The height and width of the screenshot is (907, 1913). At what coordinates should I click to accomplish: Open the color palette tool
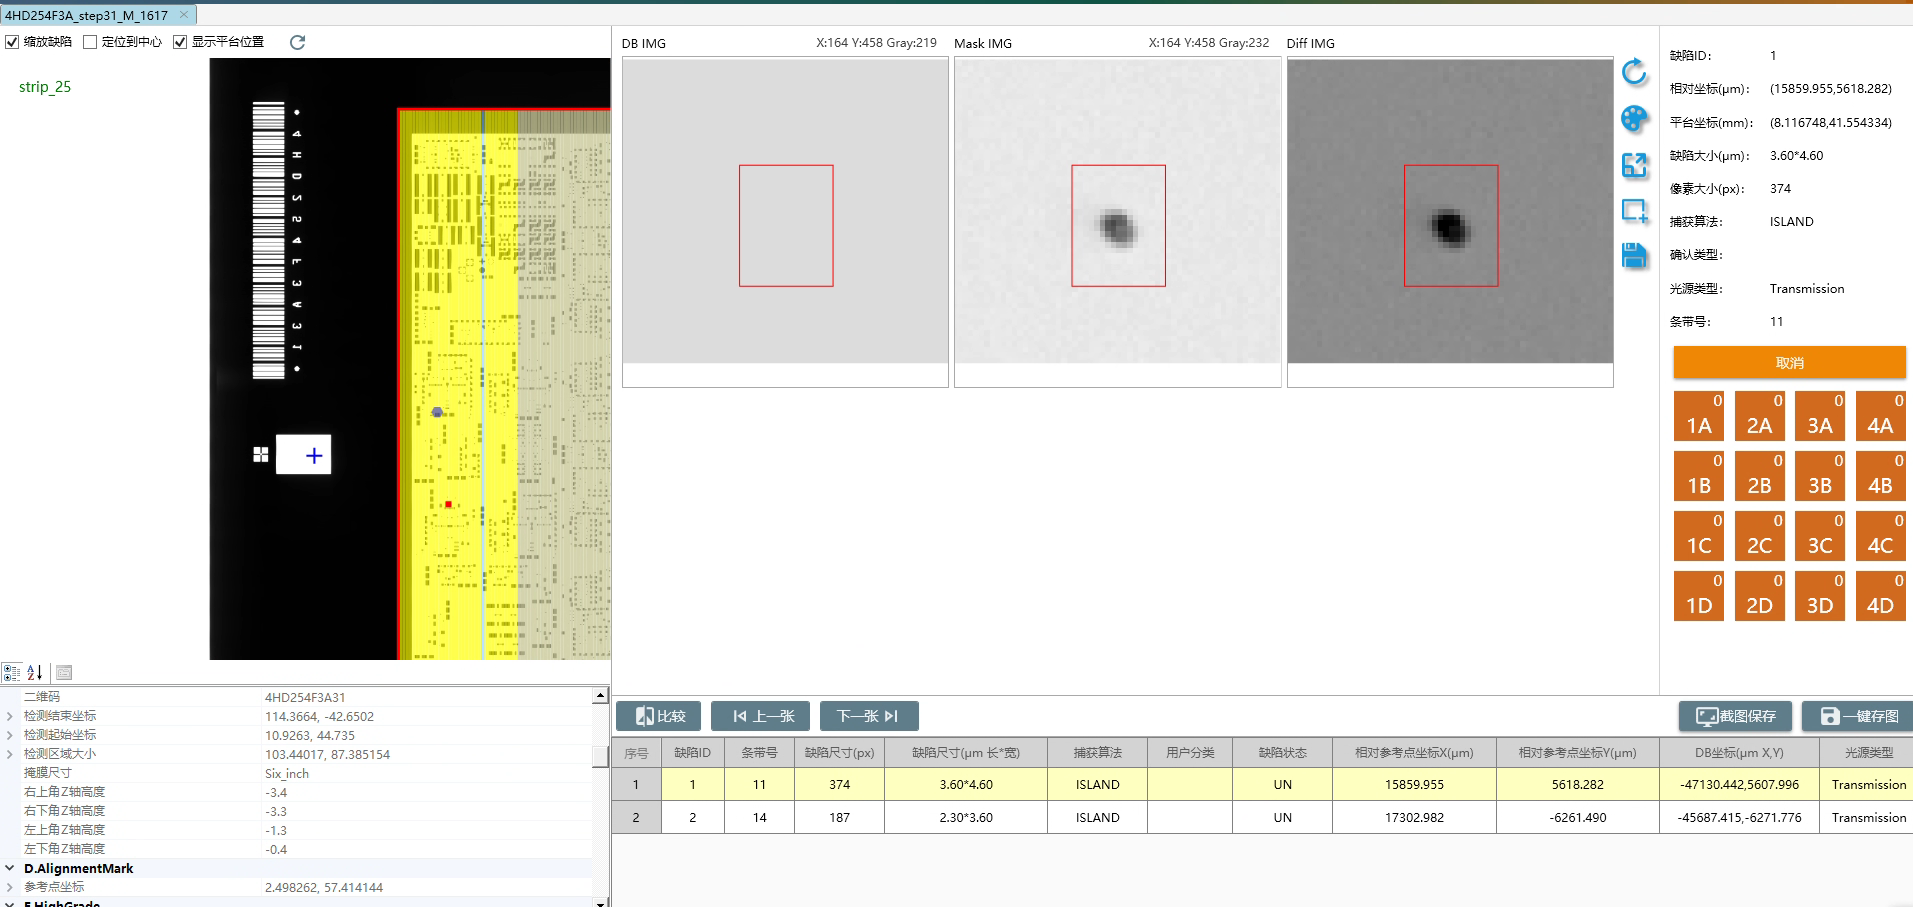click(1634, 119)
